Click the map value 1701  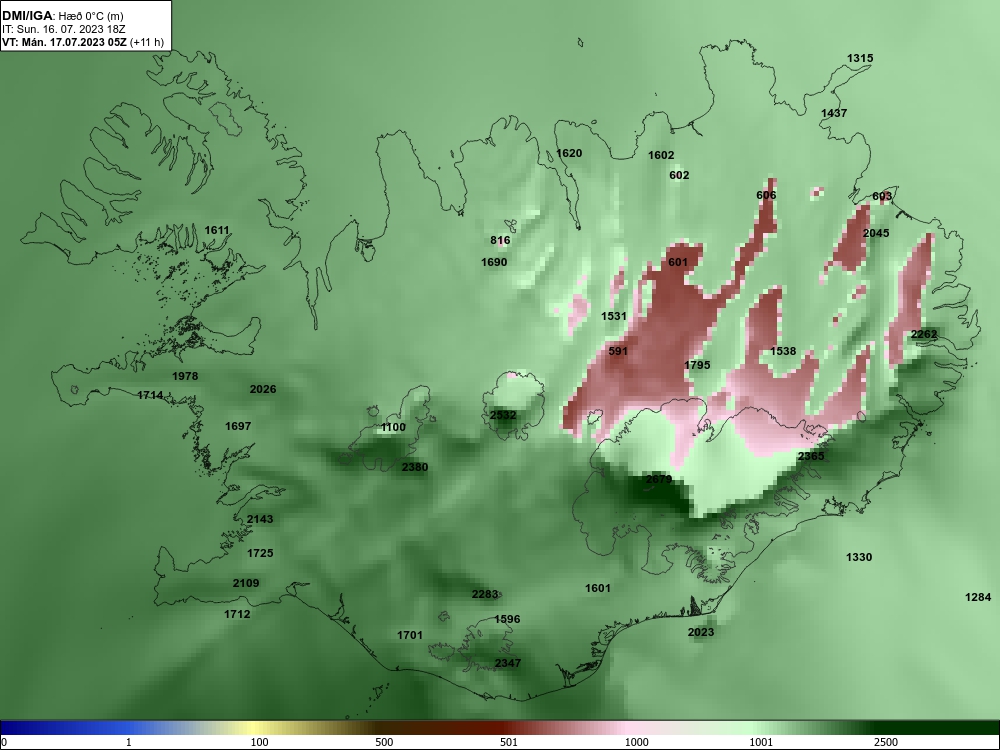click(409, 635)
